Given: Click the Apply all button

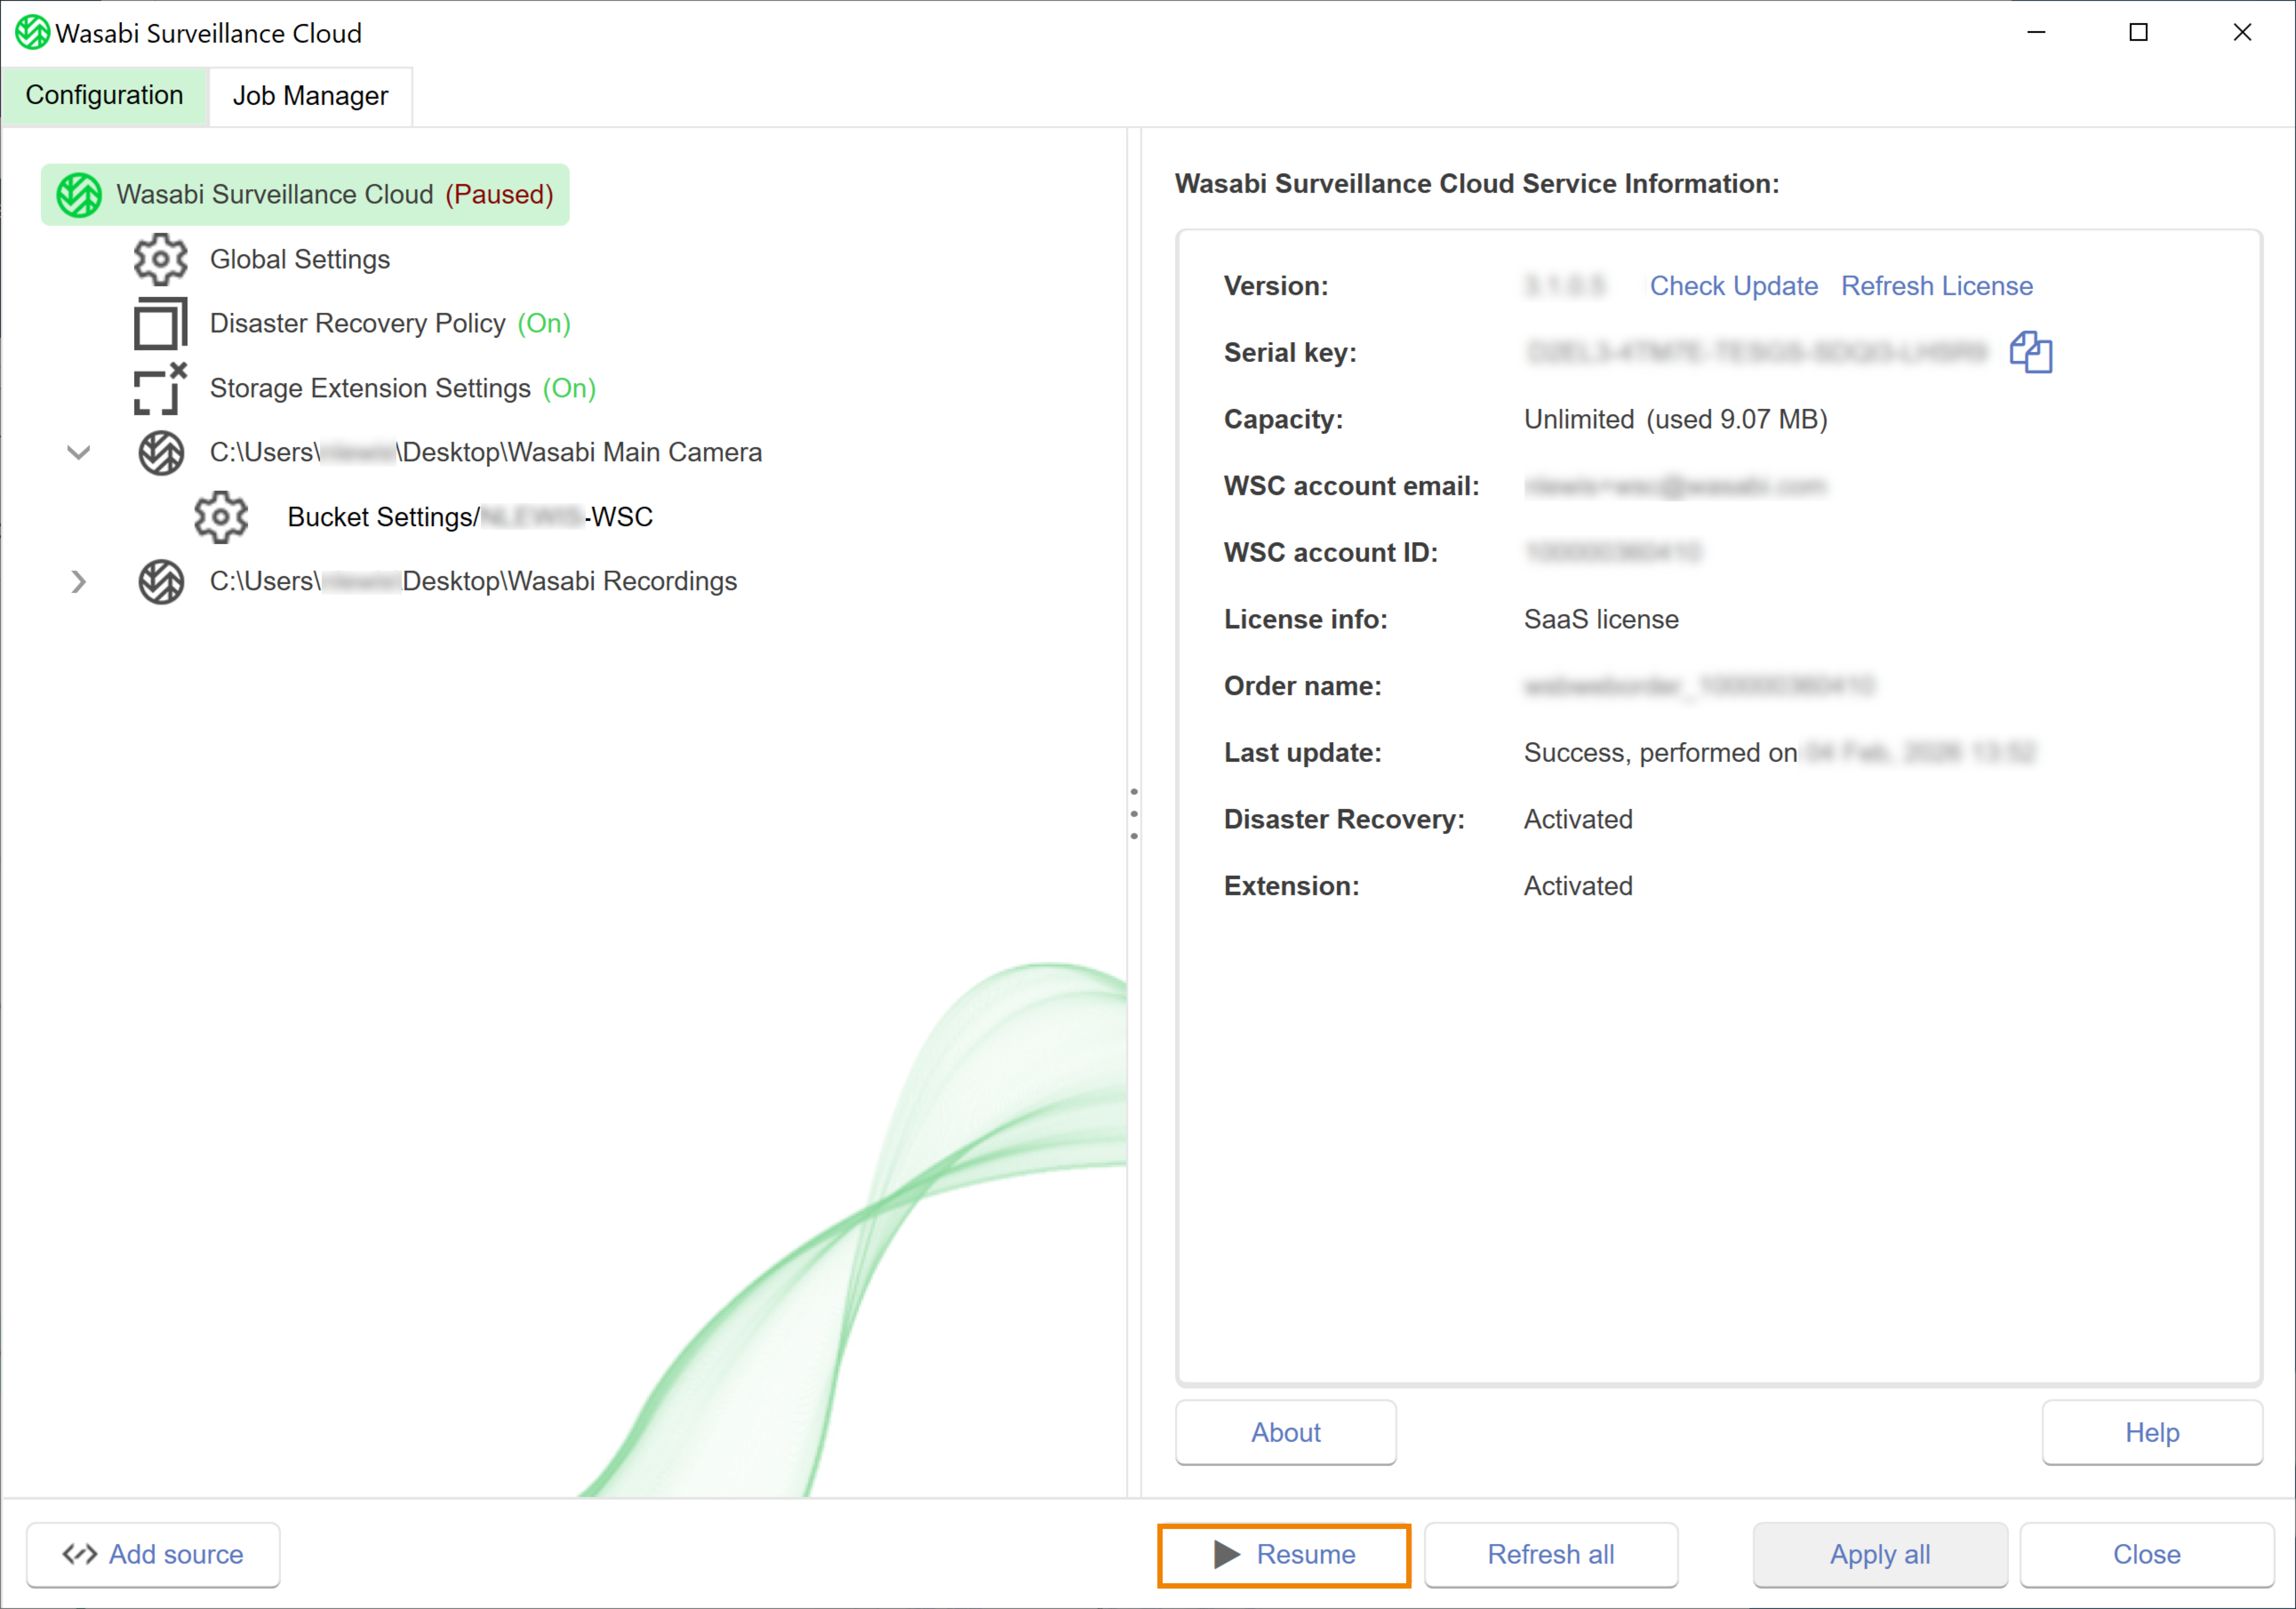Looking at the screenshot, I should pyautogui.click(x=1880, y=1555).
